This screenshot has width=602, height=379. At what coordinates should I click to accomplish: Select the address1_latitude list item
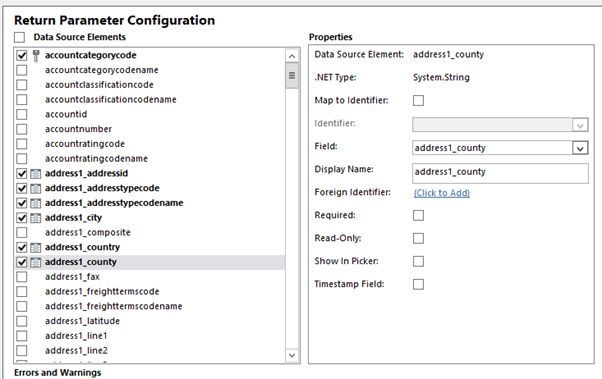(x=82, y=321)
